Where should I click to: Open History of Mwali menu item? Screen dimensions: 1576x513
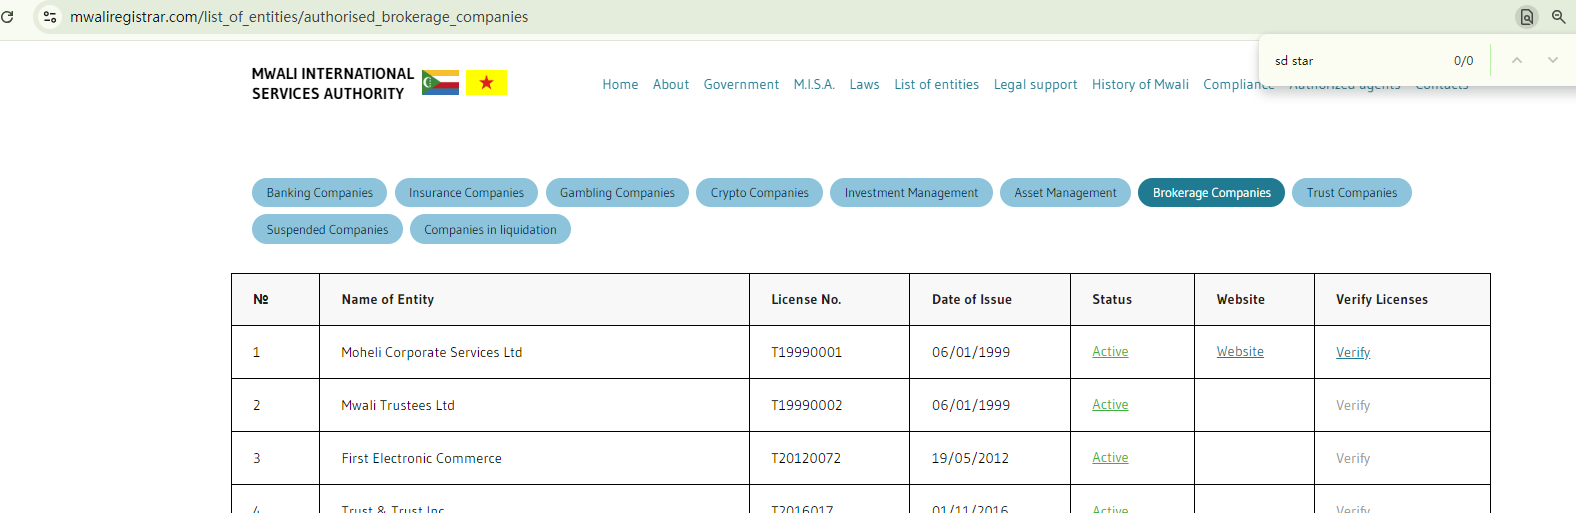[x=1140, y=85]
